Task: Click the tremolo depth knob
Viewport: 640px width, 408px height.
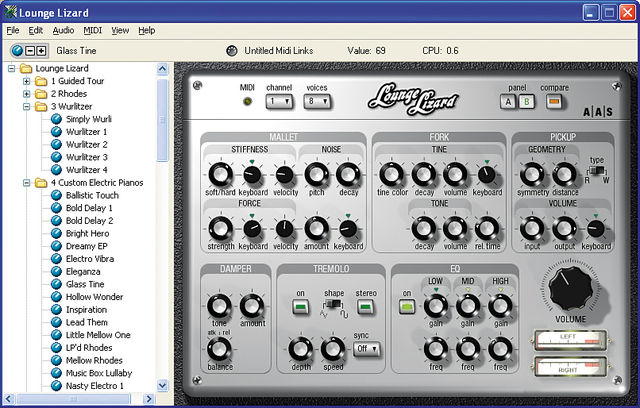Action: (x=300, y=349)
